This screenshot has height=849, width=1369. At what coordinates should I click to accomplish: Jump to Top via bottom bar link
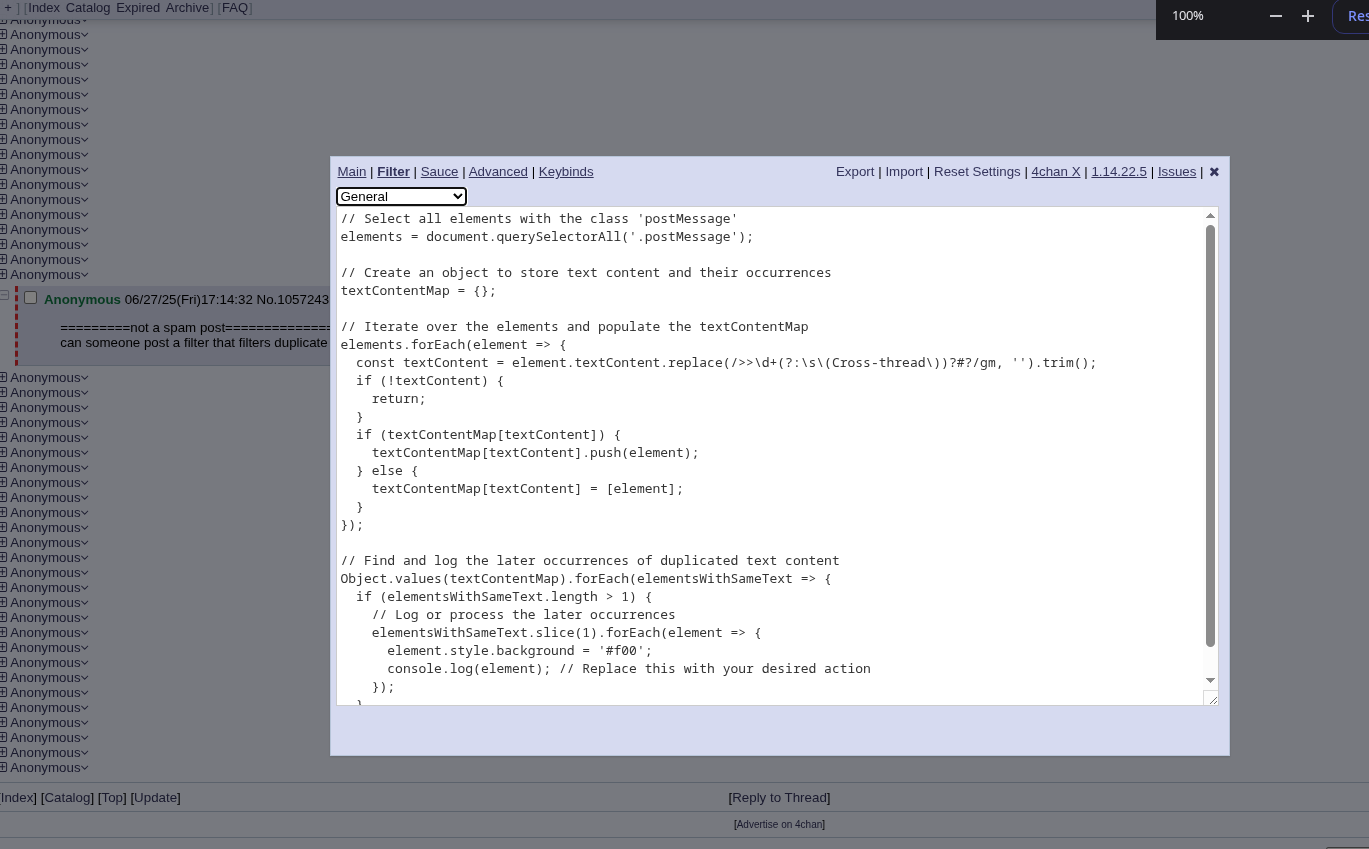coord(112,798)
